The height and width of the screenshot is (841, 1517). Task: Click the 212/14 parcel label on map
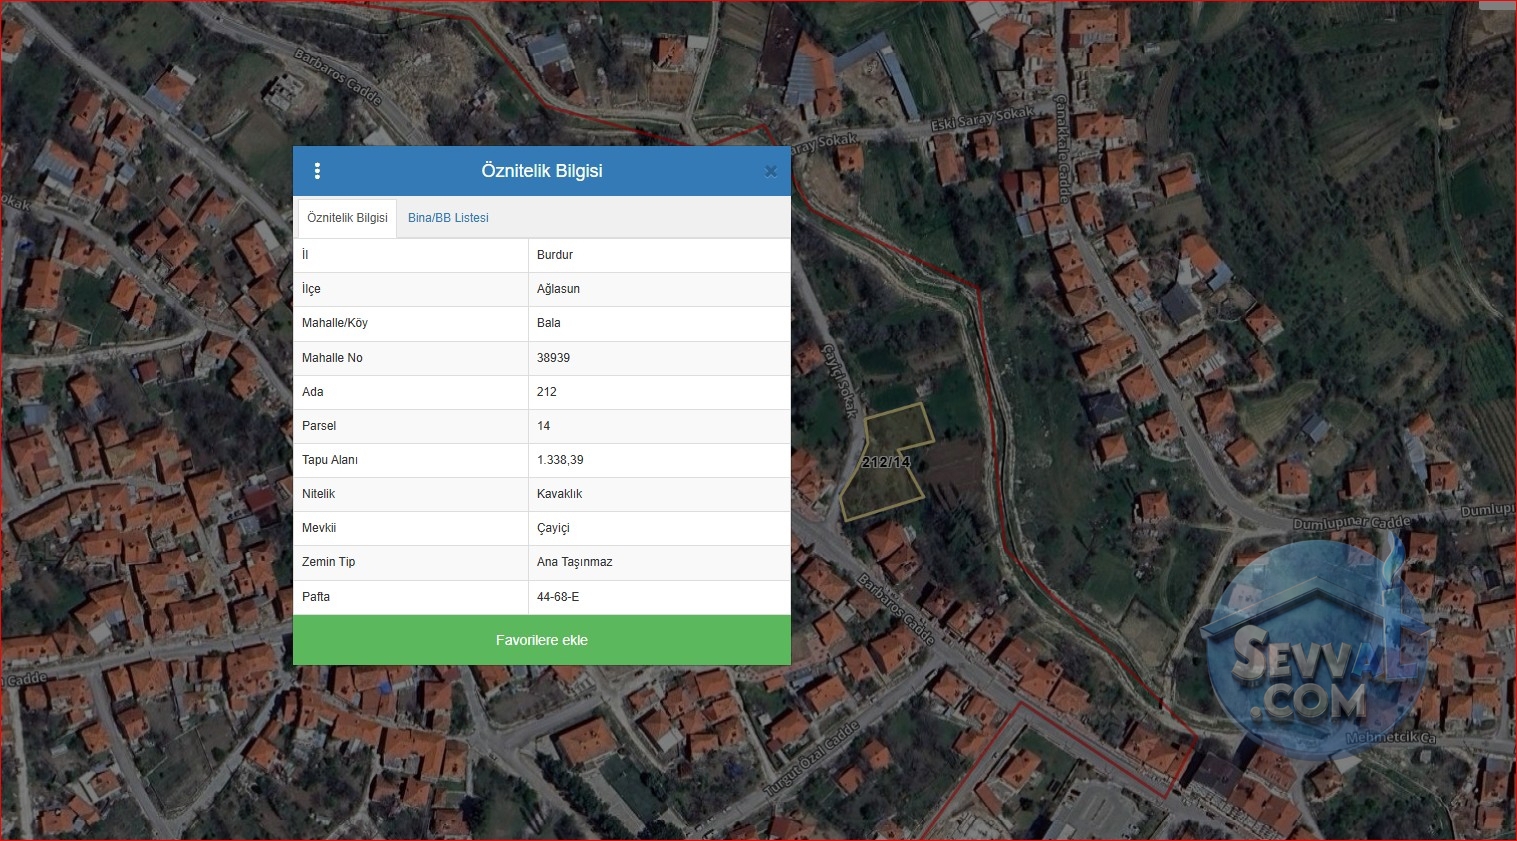click(x=886, y=462)
